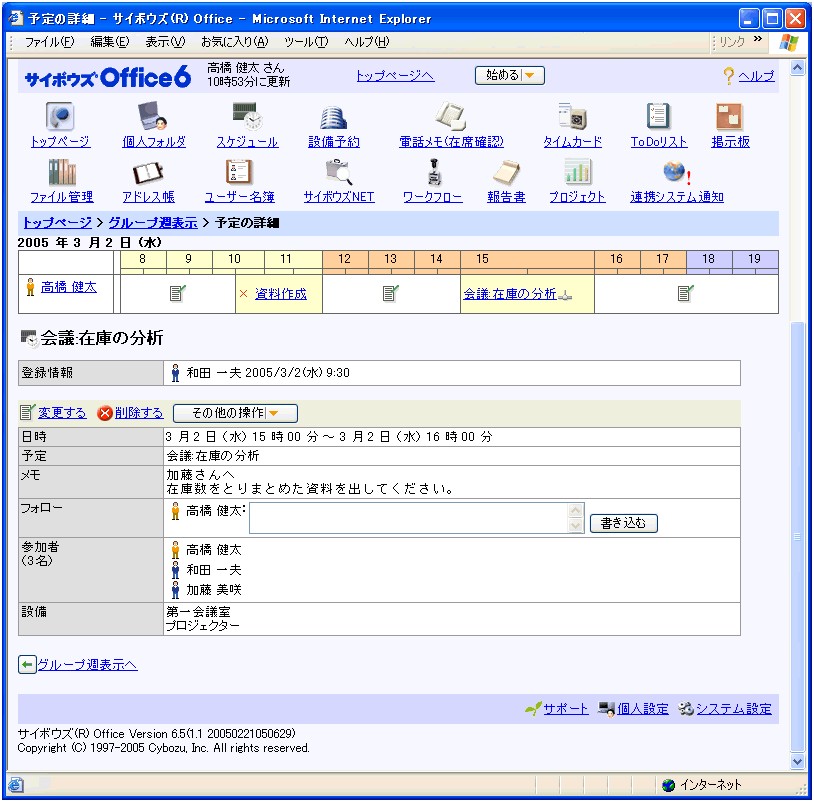Open the トップページ icon in app menu
This screenshot has height=802, width=814.
60,115
